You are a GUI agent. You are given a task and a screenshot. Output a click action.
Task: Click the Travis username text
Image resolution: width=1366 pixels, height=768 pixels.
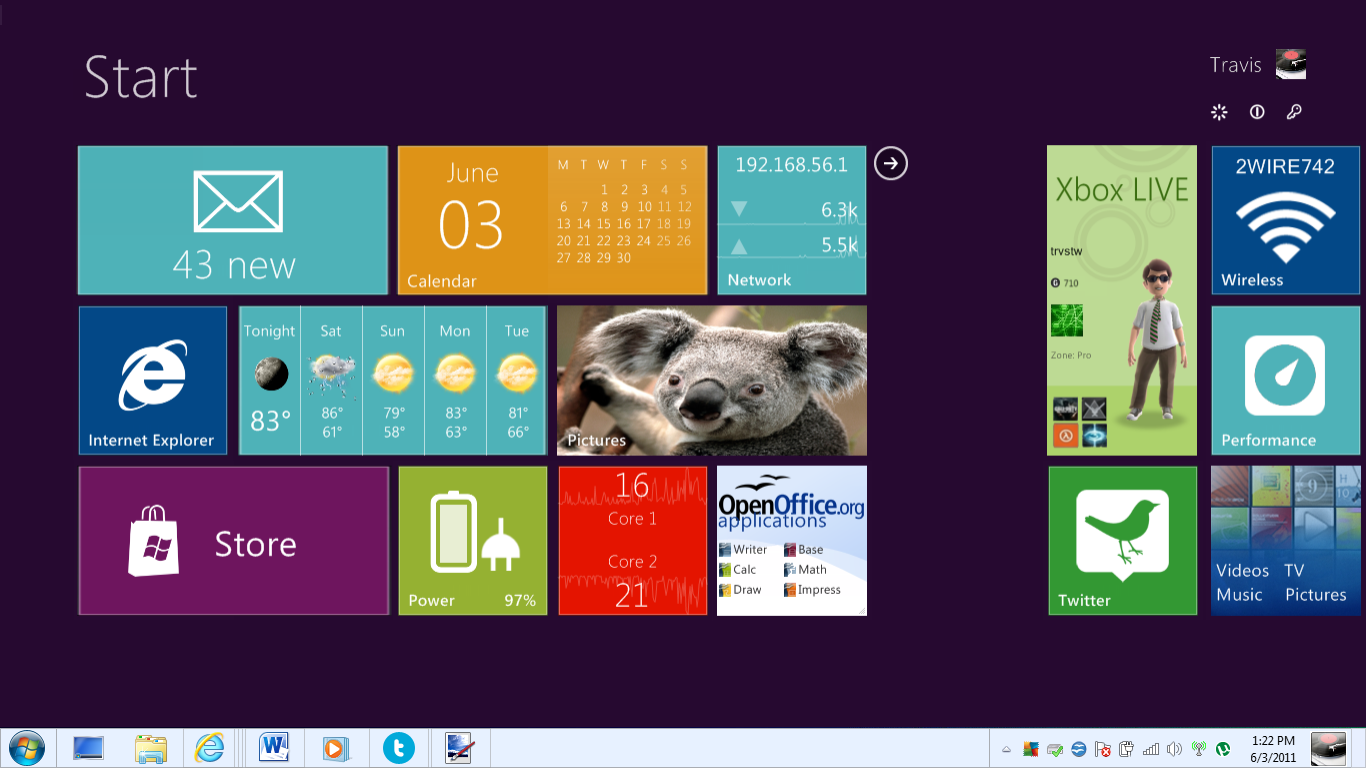click(1236, 65)
